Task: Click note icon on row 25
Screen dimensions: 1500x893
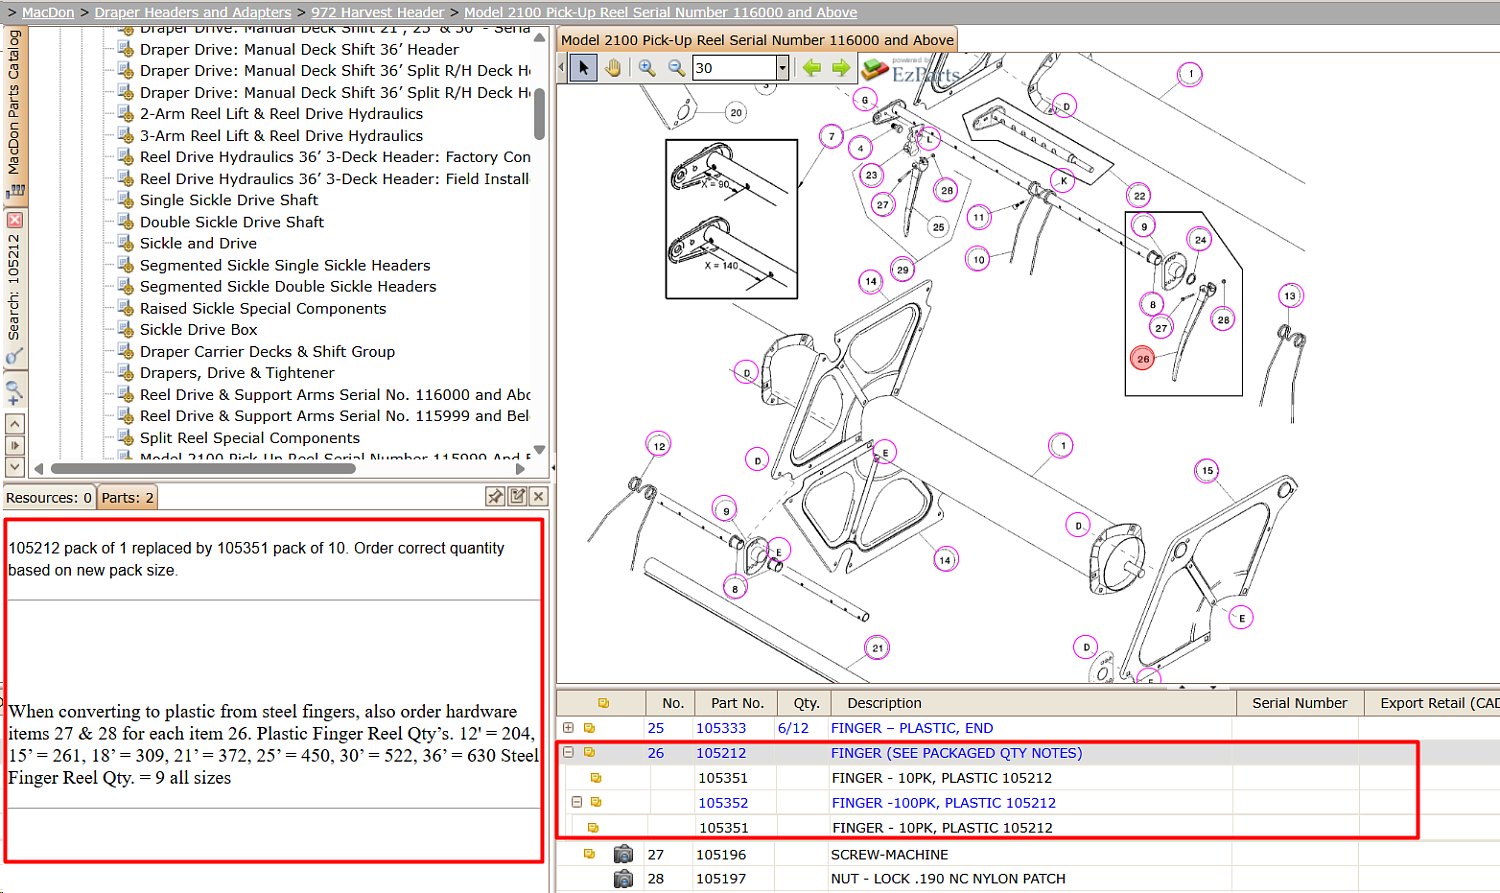Action: 589,728
